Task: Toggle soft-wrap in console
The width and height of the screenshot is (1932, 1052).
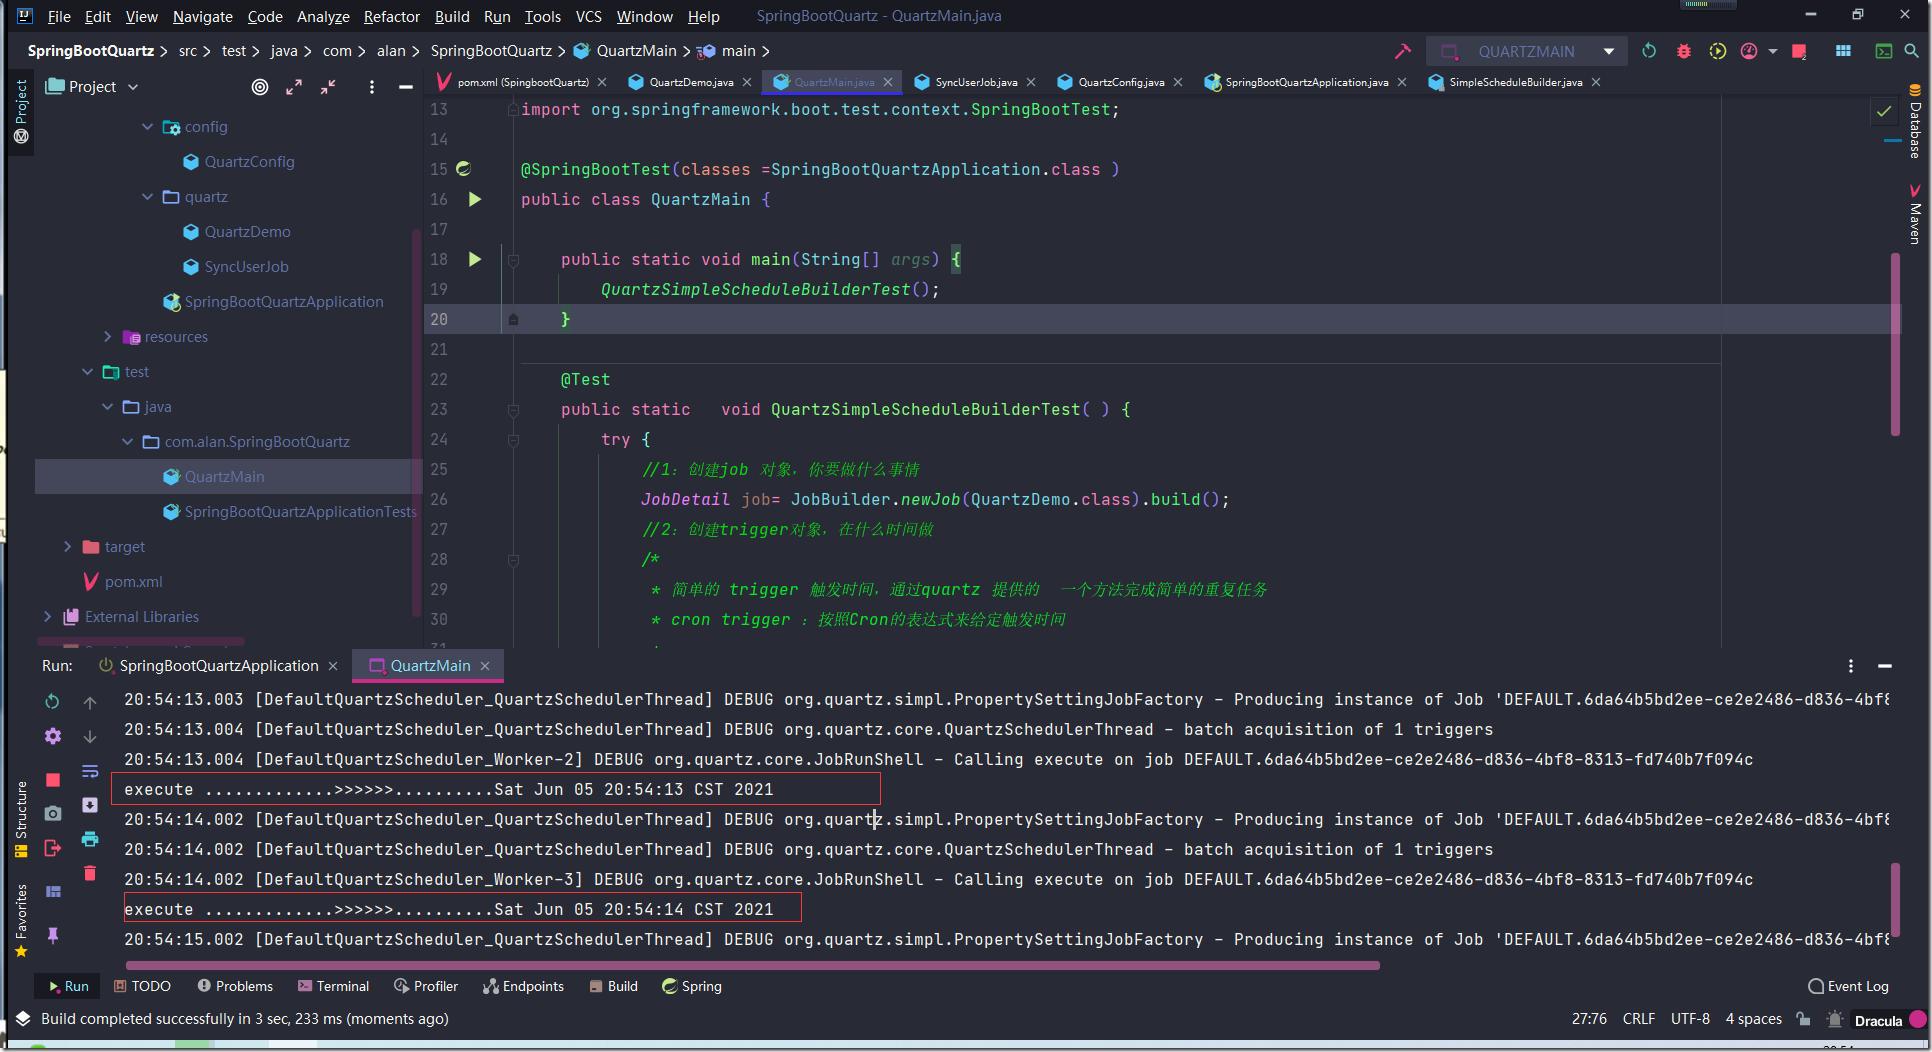Action: click(90, 771)
